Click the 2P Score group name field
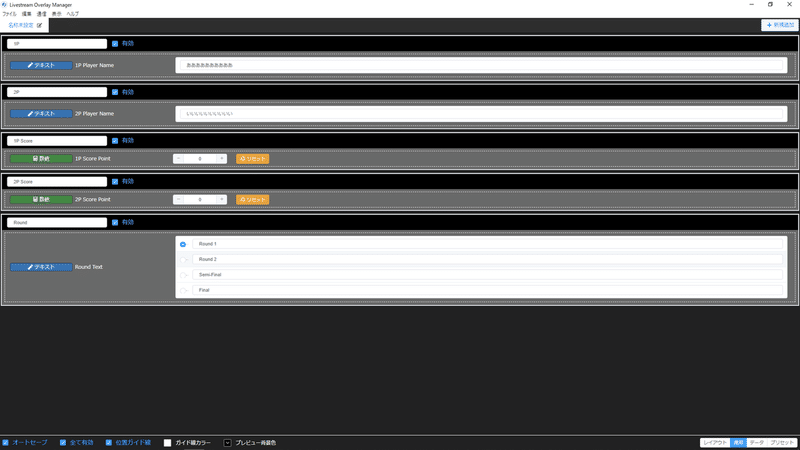The image size is (800, 450). pos(57,182)
